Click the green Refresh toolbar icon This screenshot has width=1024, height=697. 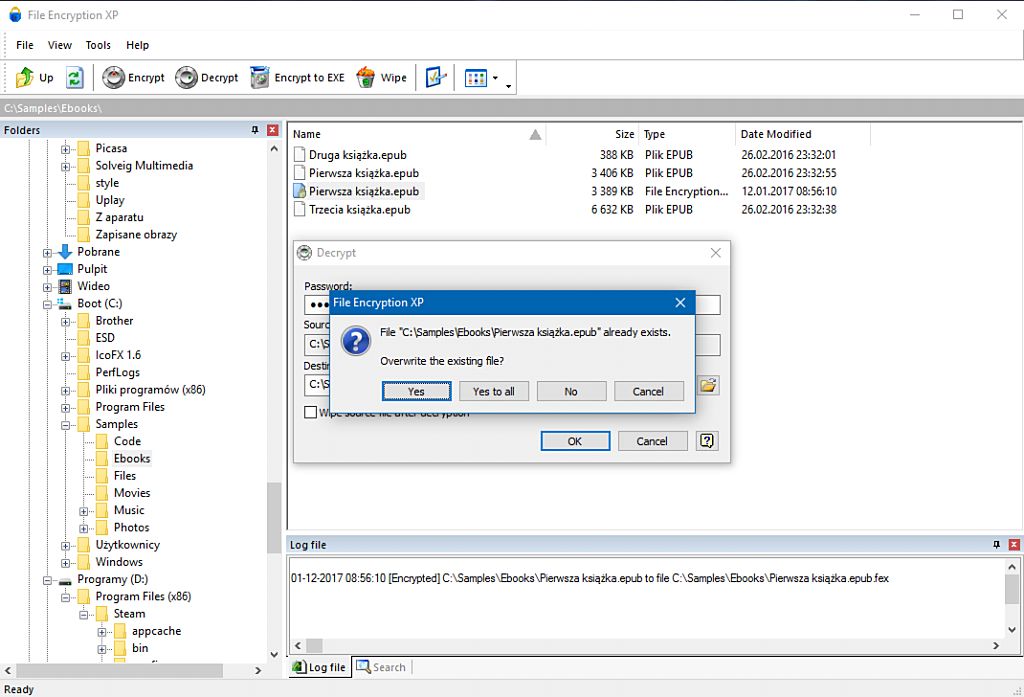74,78
